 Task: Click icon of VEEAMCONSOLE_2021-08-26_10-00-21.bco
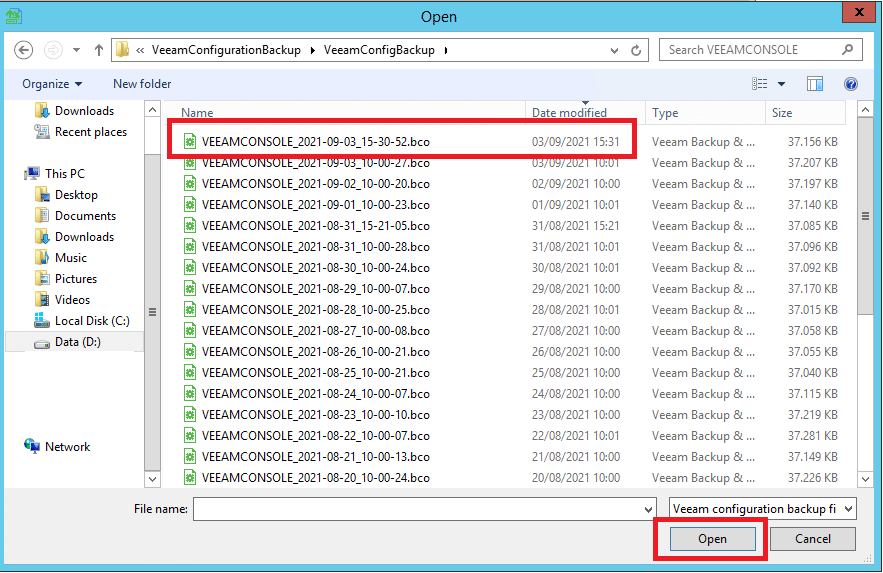[x=190, y=352]
